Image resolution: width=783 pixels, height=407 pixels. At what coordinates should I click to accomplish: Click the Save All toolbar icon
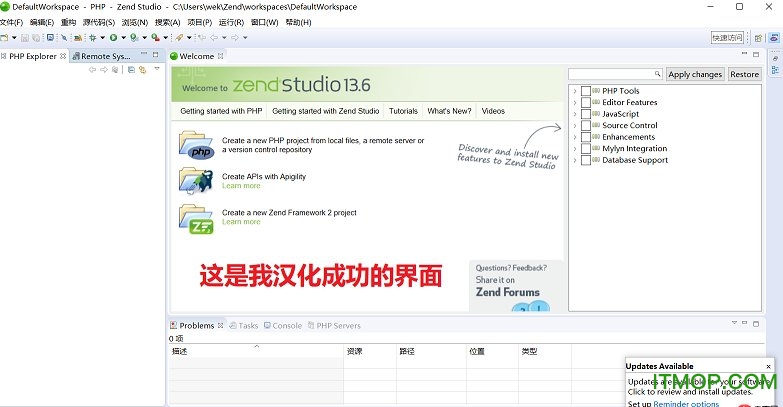point(36,37)
